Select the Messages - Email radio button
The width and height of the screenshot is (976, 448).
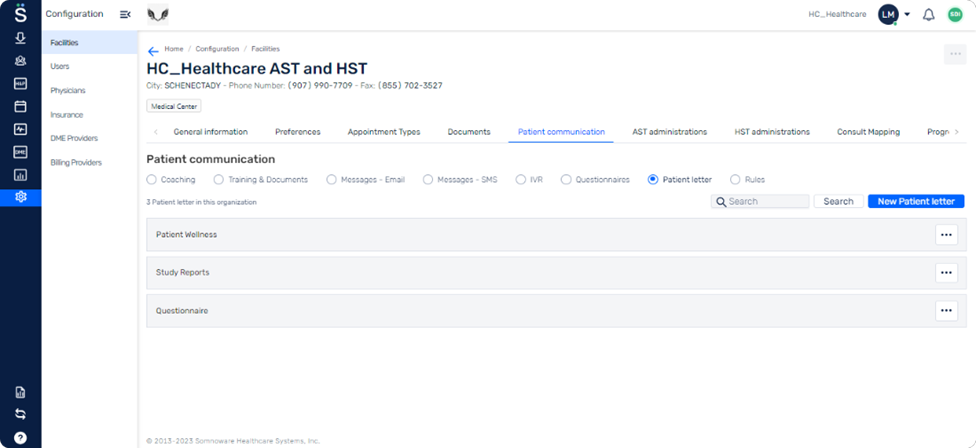pyautogui.click(x=331, y=179)
